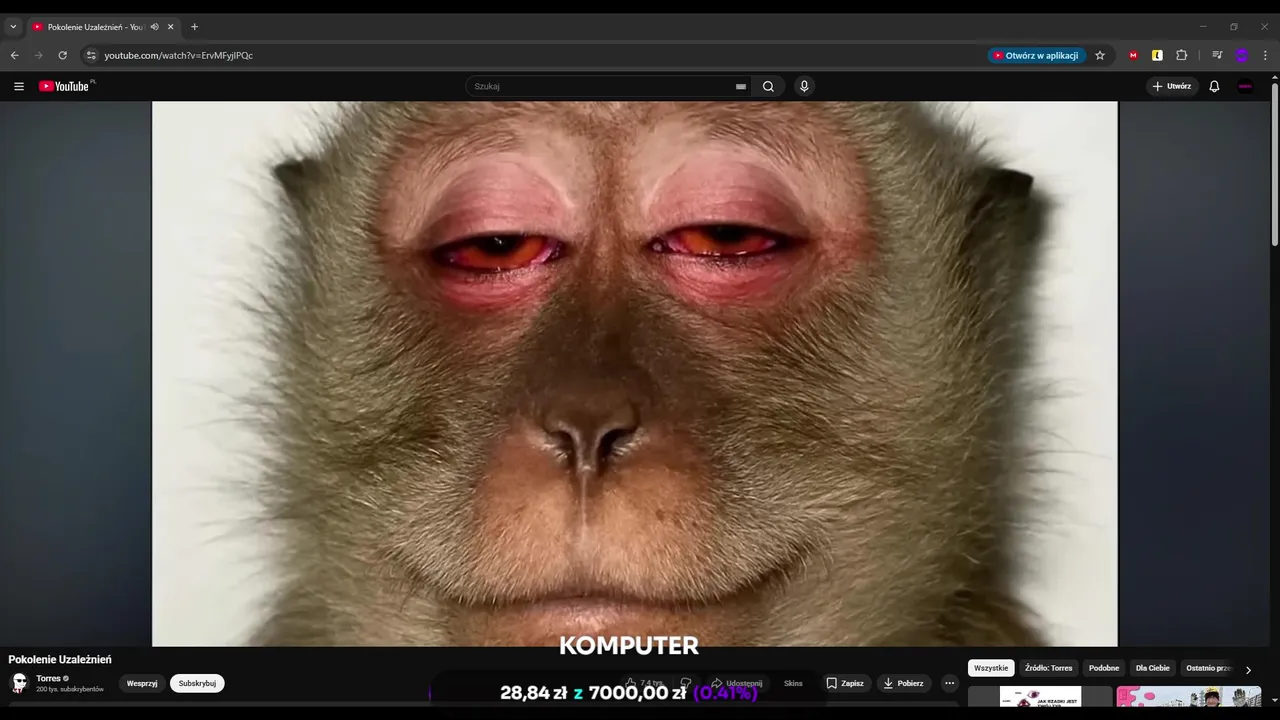1280x720 pixels.
Task: Click the Pokolenie Uzależnień video title
Action: pyautogui.click(x=60, y=659)
